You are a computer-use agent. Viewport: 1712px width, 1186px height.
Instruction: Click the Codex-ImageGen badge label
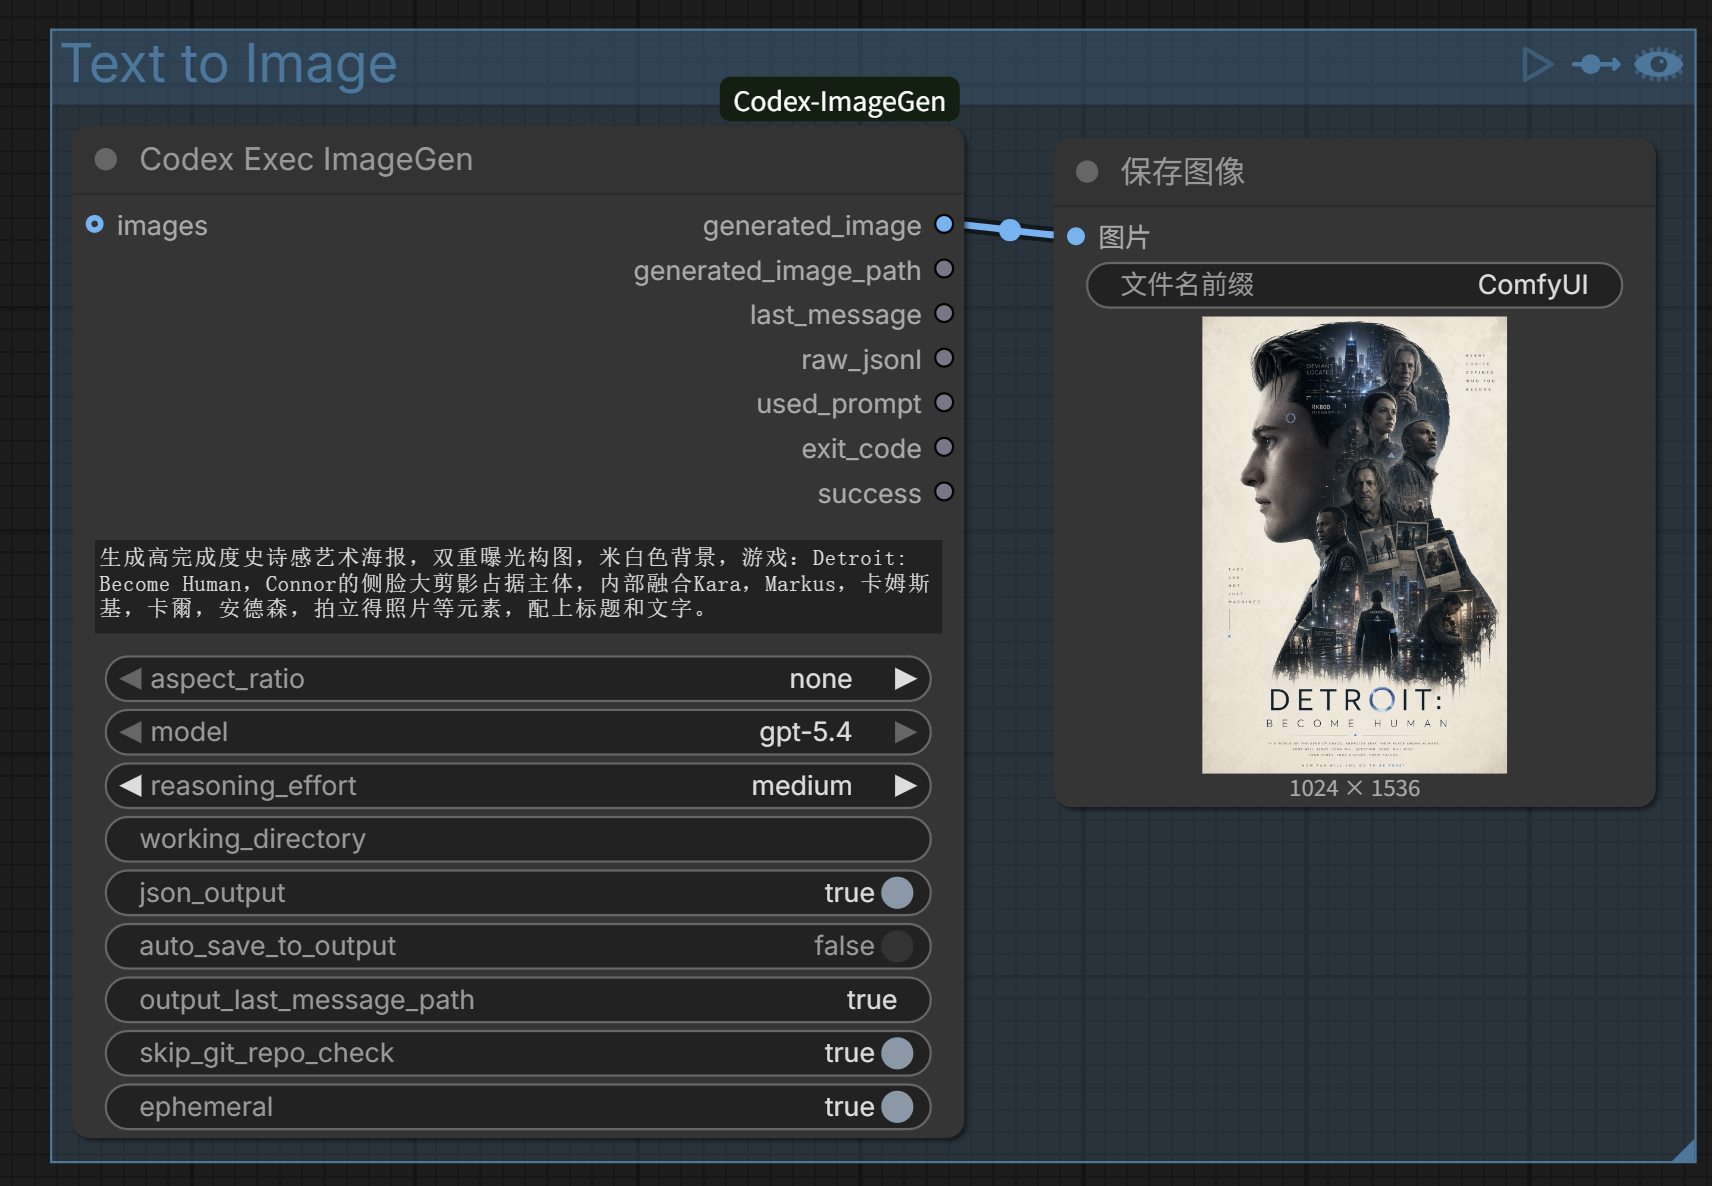pos(839,101)
